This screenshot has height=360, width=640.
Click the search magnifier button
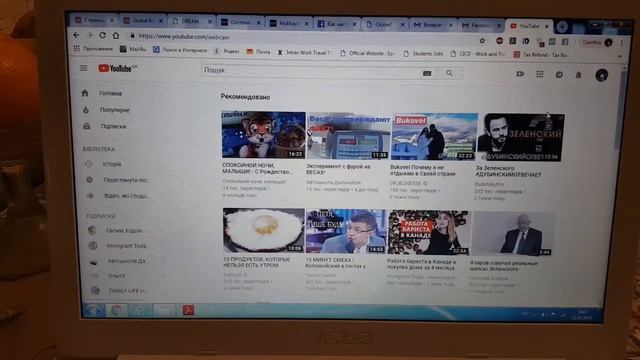tap(449, 73)
